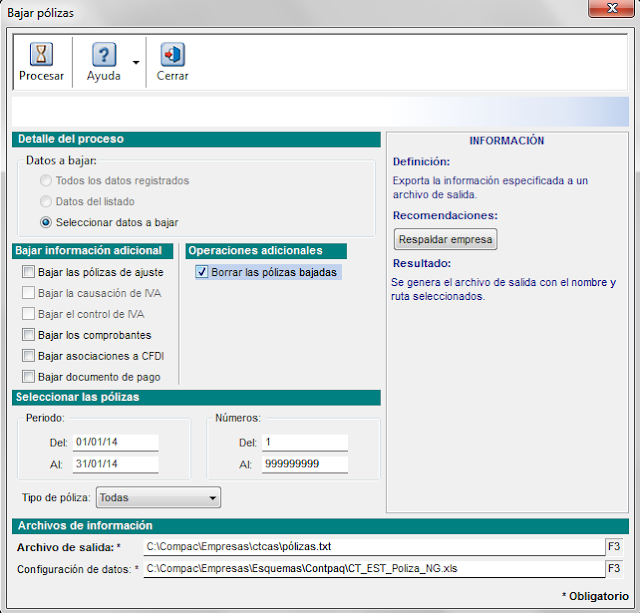Click F3 button for Archivo de salida
Screen dimensions: 640x613
tap(614, 547)
